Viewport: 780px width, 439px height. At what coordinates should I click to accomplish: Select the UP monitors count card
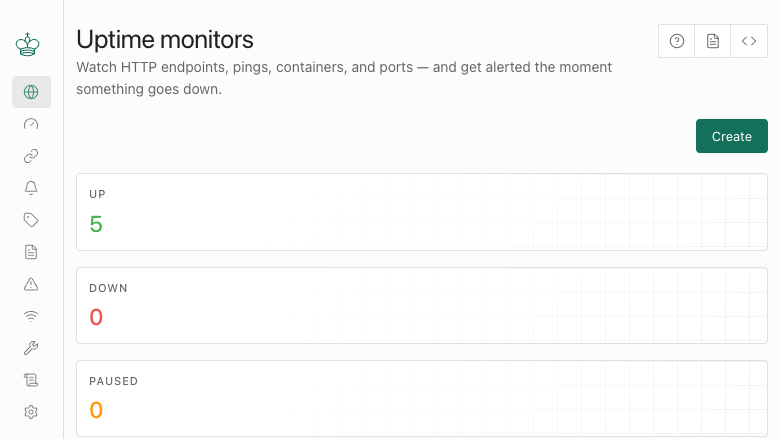click(x=422, y=212)
